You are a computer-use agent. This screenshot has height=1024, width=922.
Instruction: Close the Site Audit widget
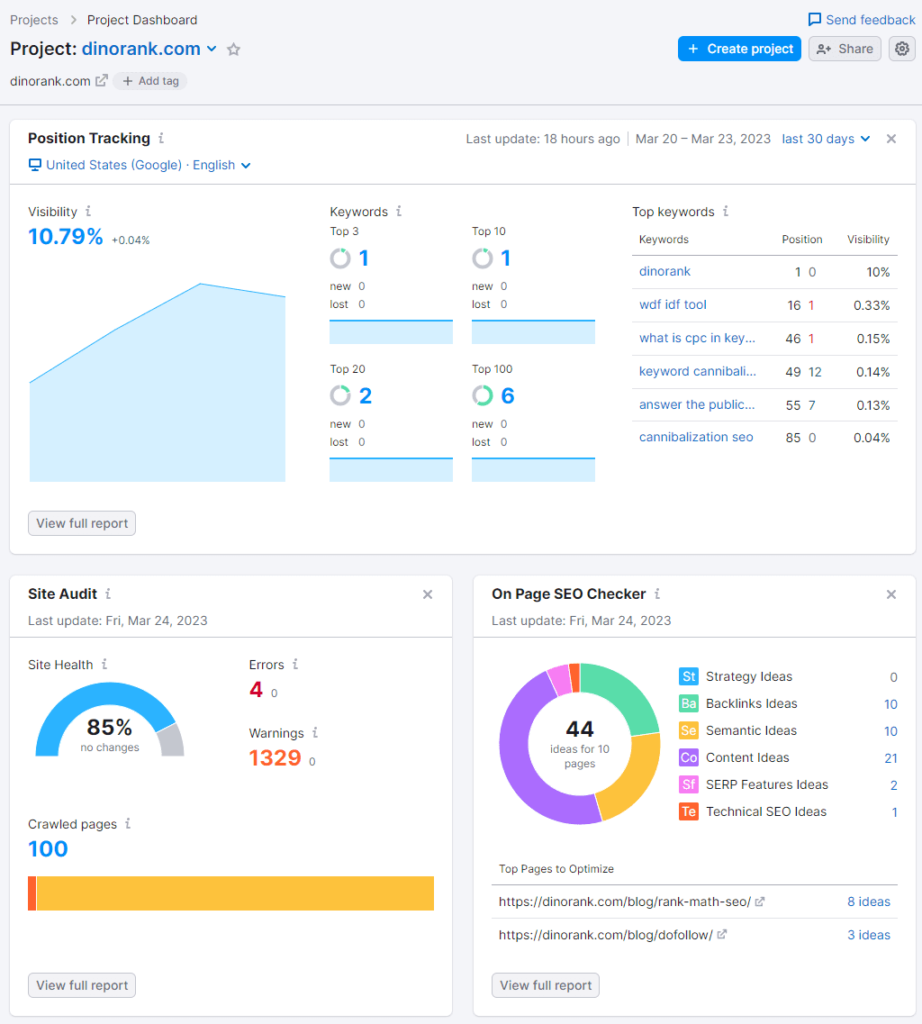pos(428,594)
